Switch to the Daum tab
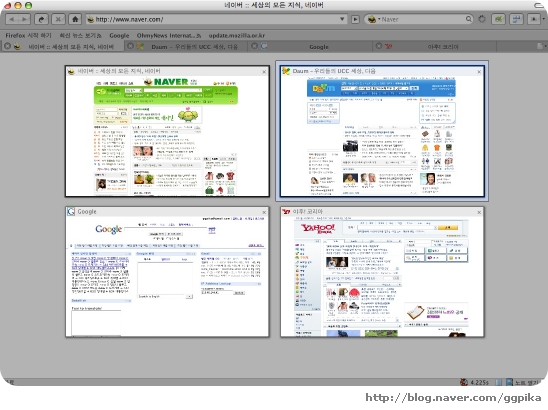This screenshot has width=548, height=410. click(186, 46)
